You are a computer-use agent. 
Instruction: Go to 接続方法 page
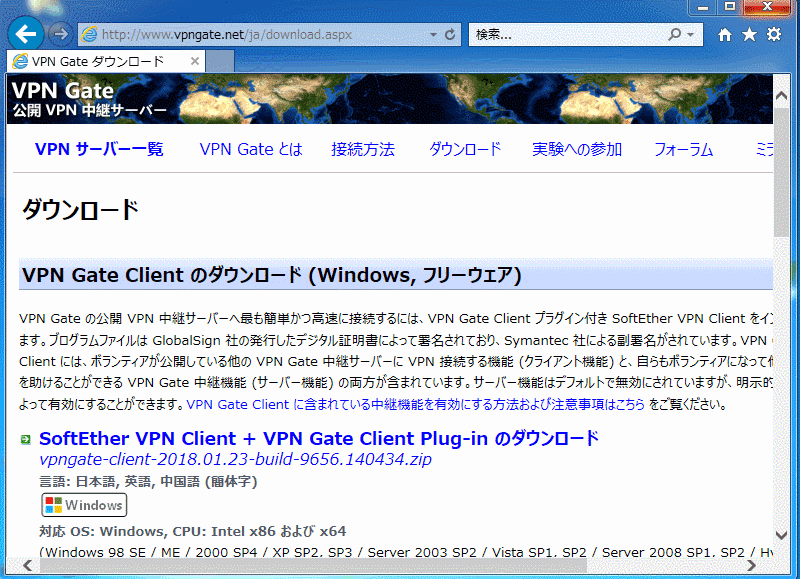coord(363,149)
